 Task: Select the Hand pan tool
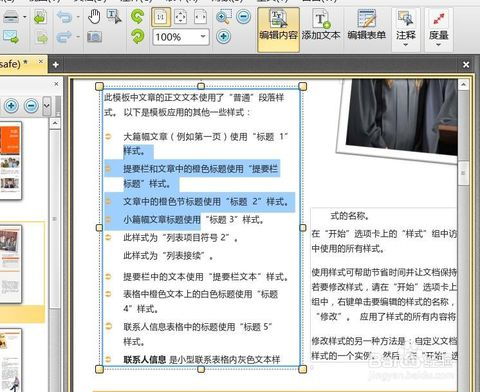[x=94, y=17]
